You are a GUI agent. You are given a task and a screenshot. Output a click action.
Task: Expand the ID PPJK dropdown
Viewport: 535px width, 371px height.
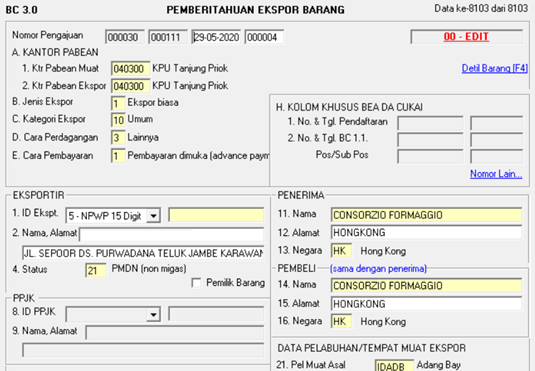pyautogui.click(x=154, y=314)
